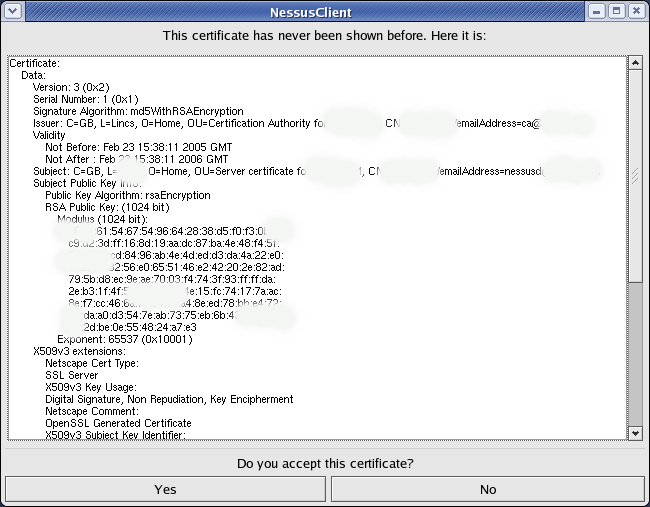650x507 pixels.
Task: Click the 'X509v3 Key Usage:' line
Action: 91,388
